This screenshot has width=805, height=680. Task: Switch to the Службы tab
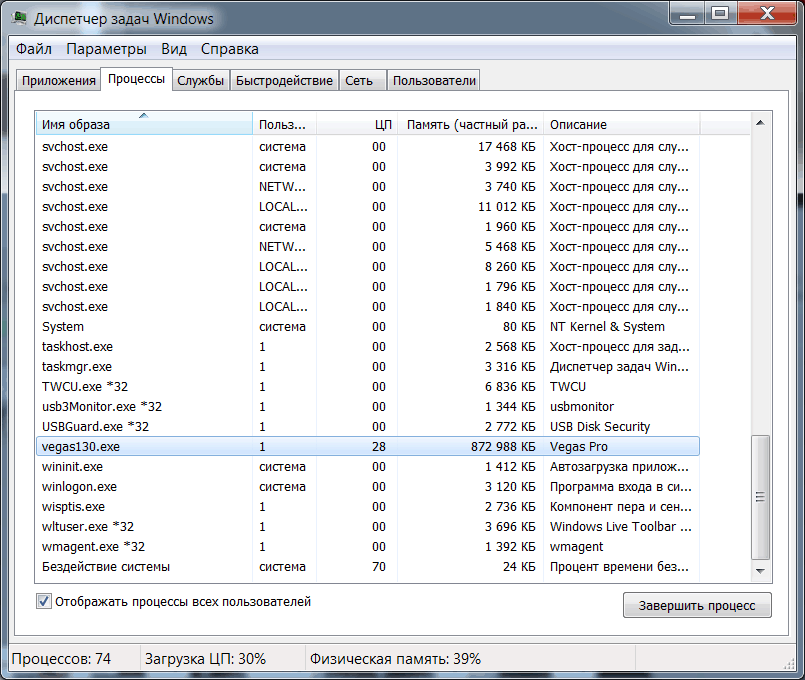200,81
